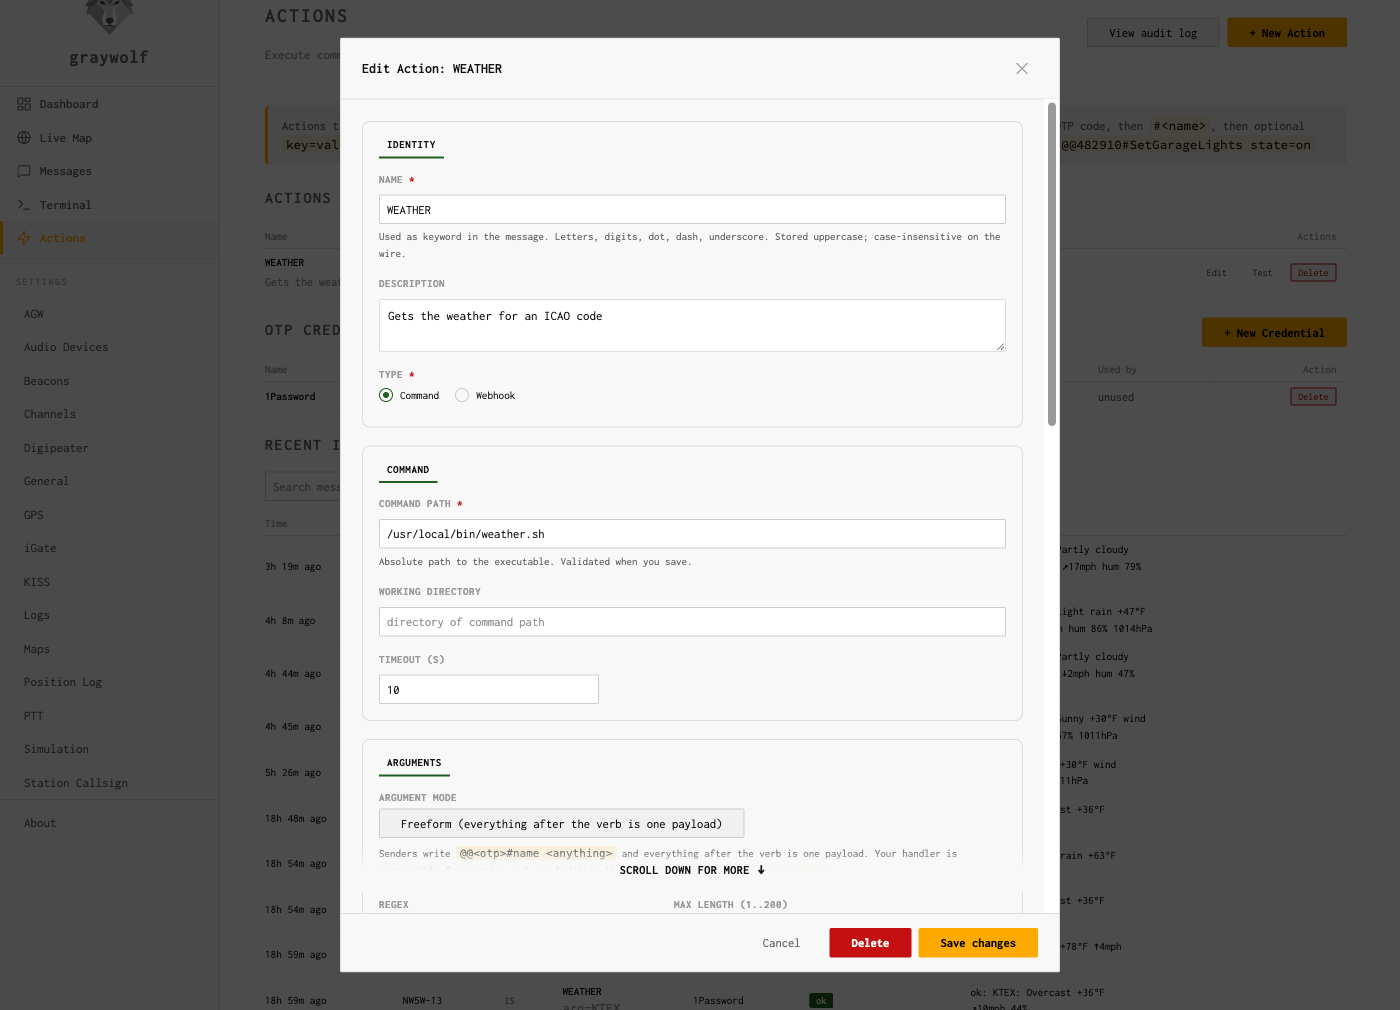Click the dialog's vertical scrollbar
Screen dimensions: 1400x1010
pos(1052,264)
